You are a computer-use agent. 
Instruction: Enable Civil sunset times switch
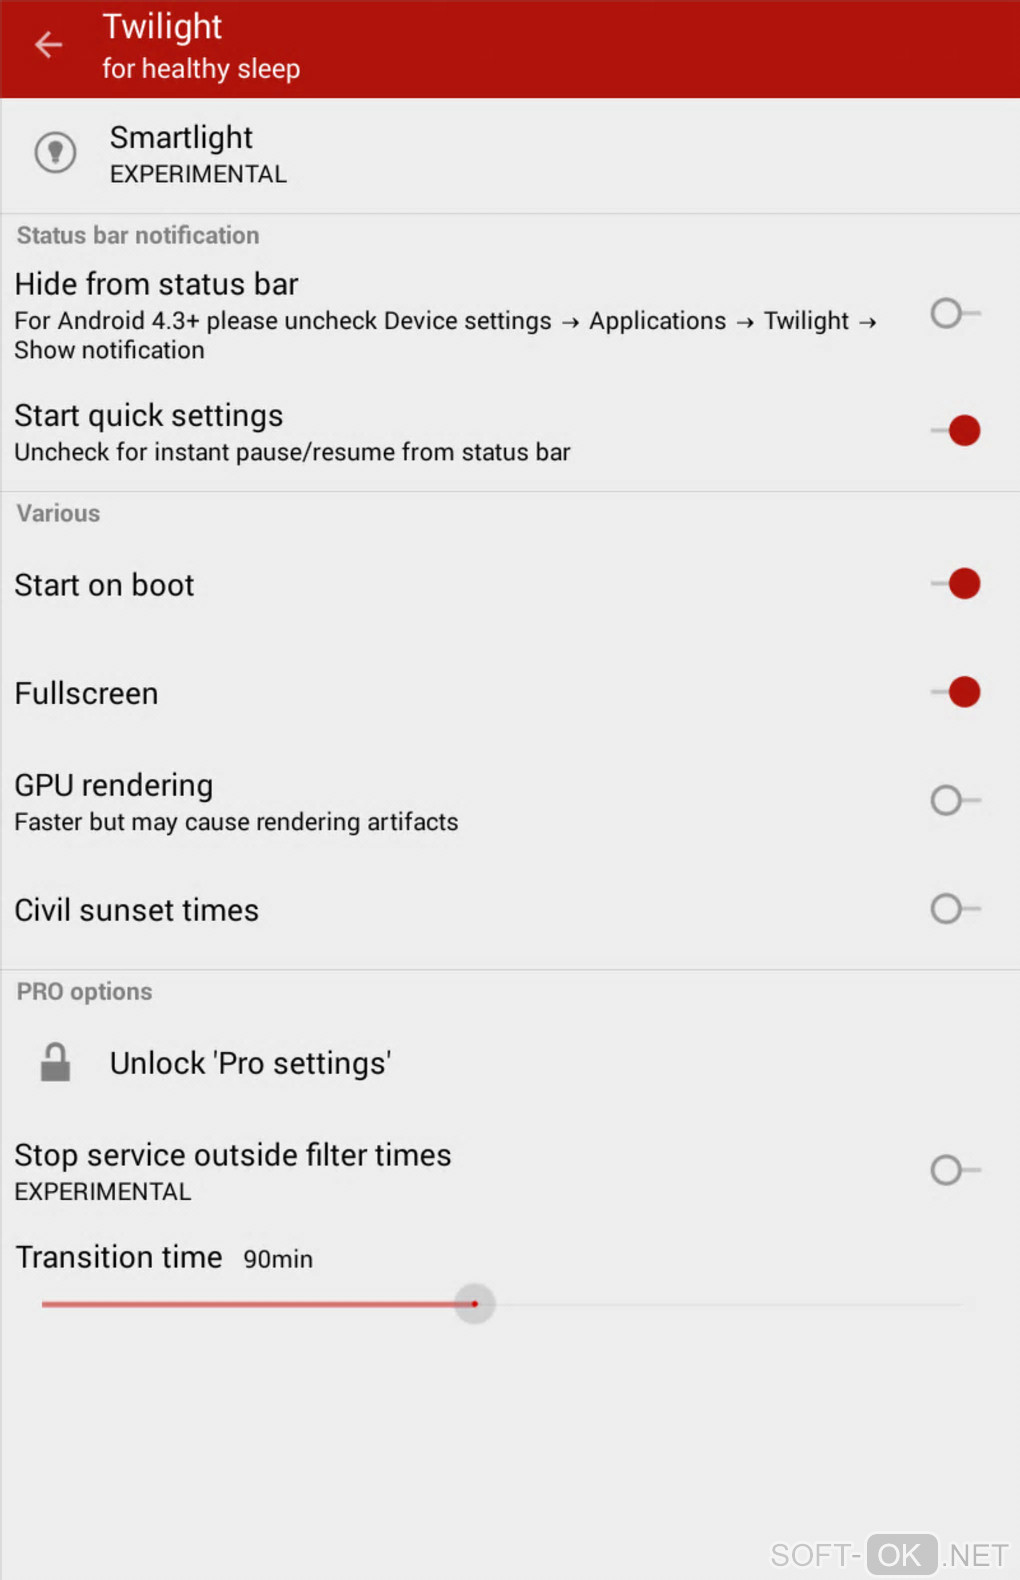pos(955,909)
